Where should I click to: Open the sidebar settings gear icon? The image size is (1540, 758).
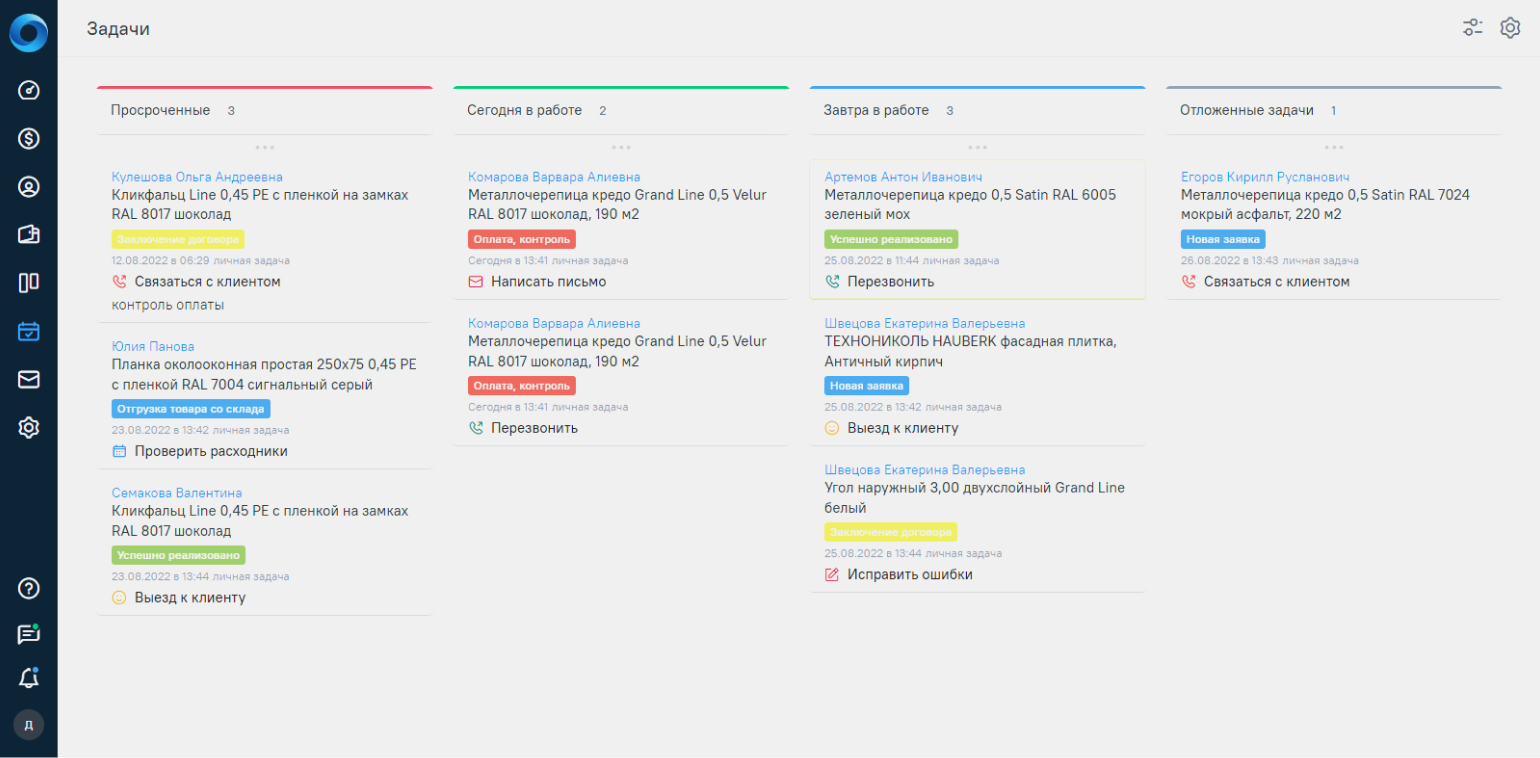29,428
